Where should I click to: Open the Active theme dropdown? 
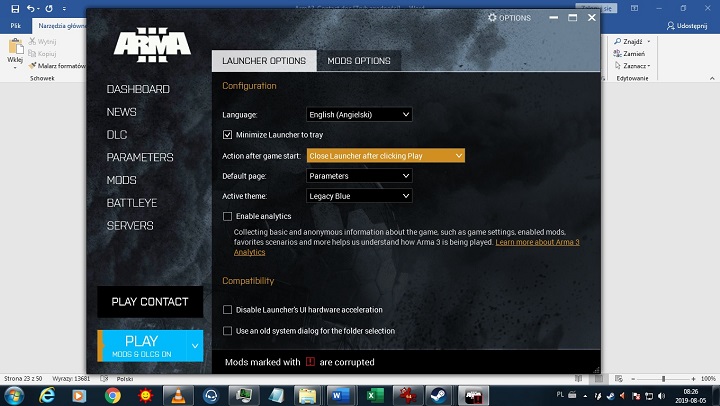[359, 196]
